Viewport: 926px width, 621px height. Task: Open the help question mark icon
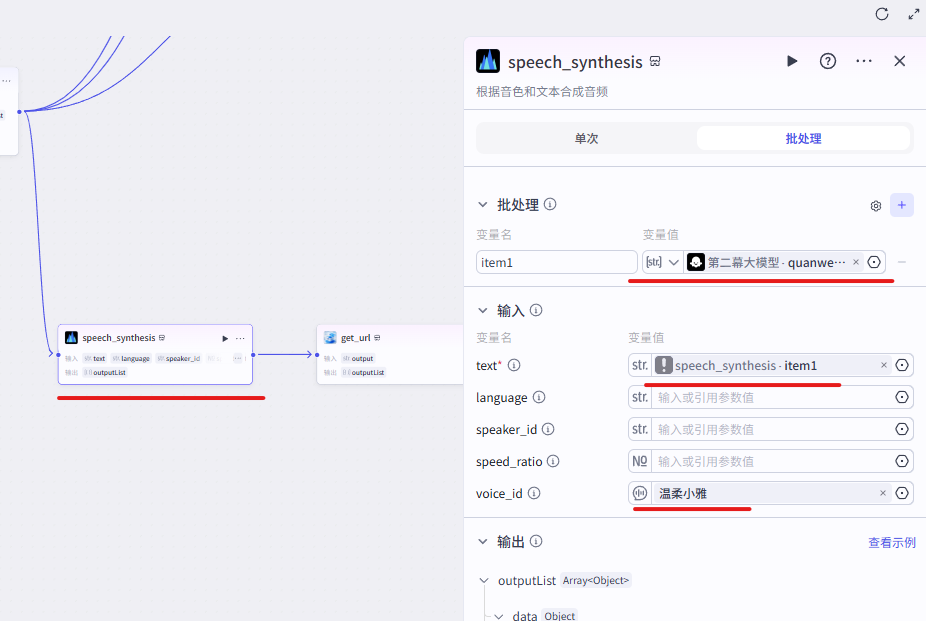(828, 61)
